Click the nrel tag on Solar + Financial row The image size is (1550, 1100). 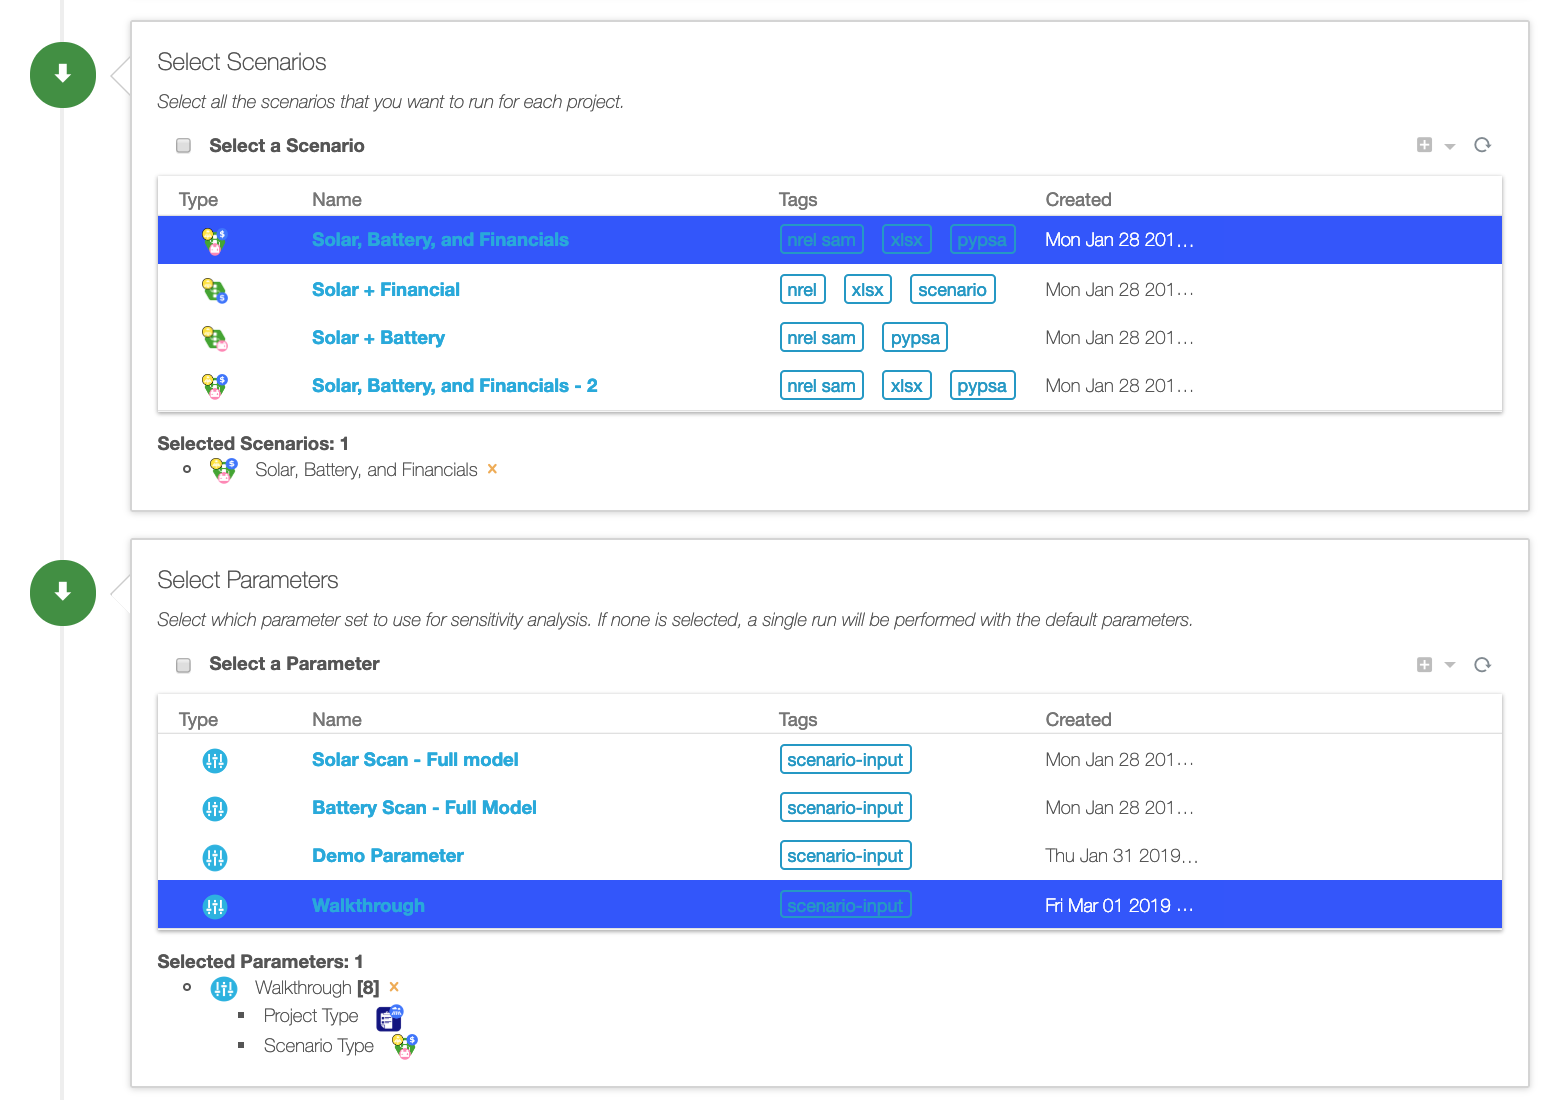click(802, 290)
